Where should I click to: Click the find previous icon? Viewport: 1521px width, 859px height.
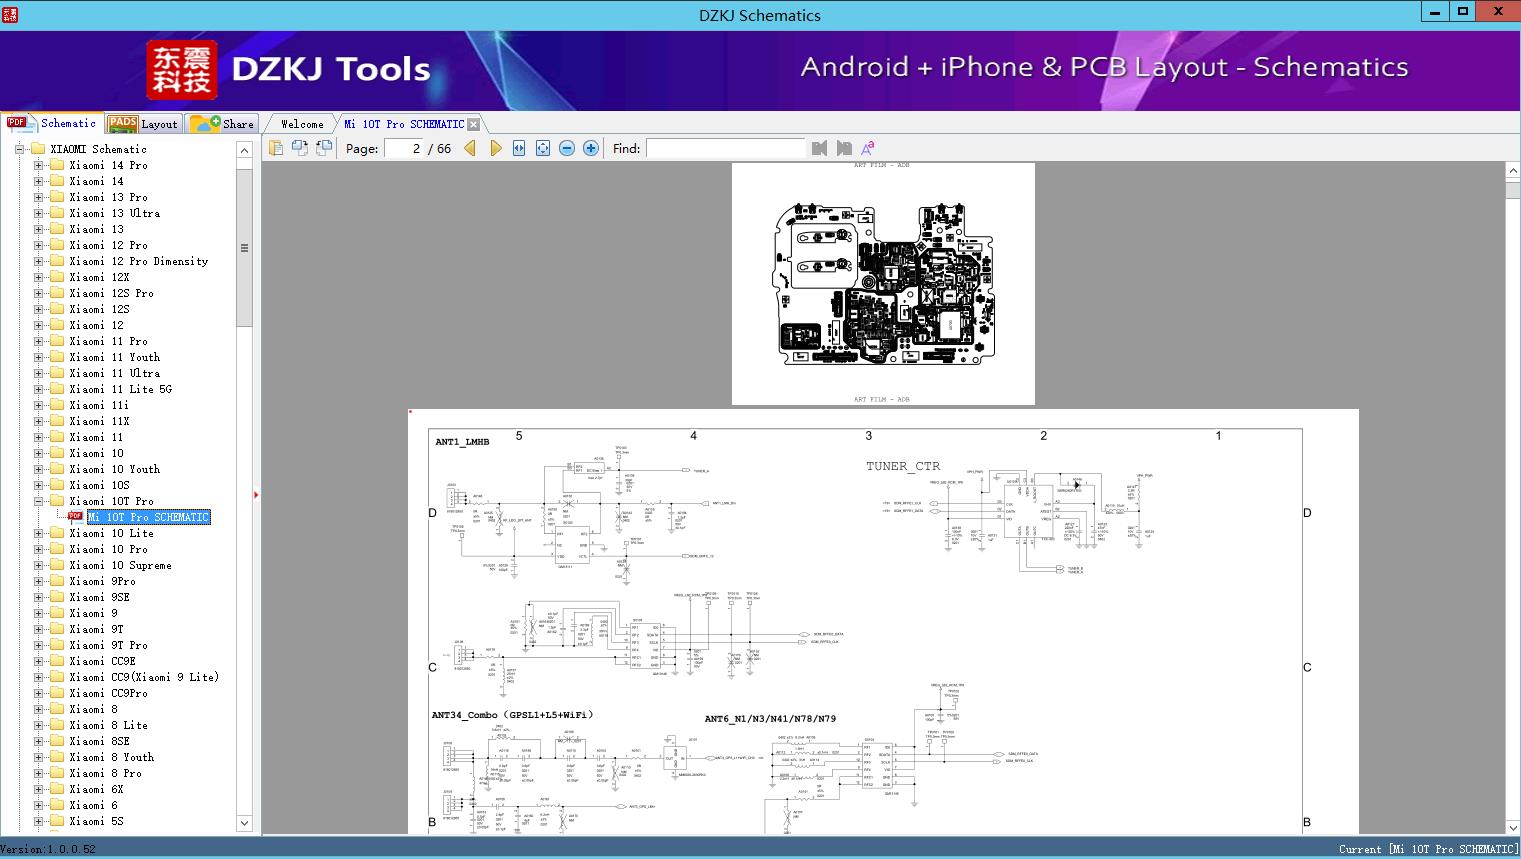point(820,148)
